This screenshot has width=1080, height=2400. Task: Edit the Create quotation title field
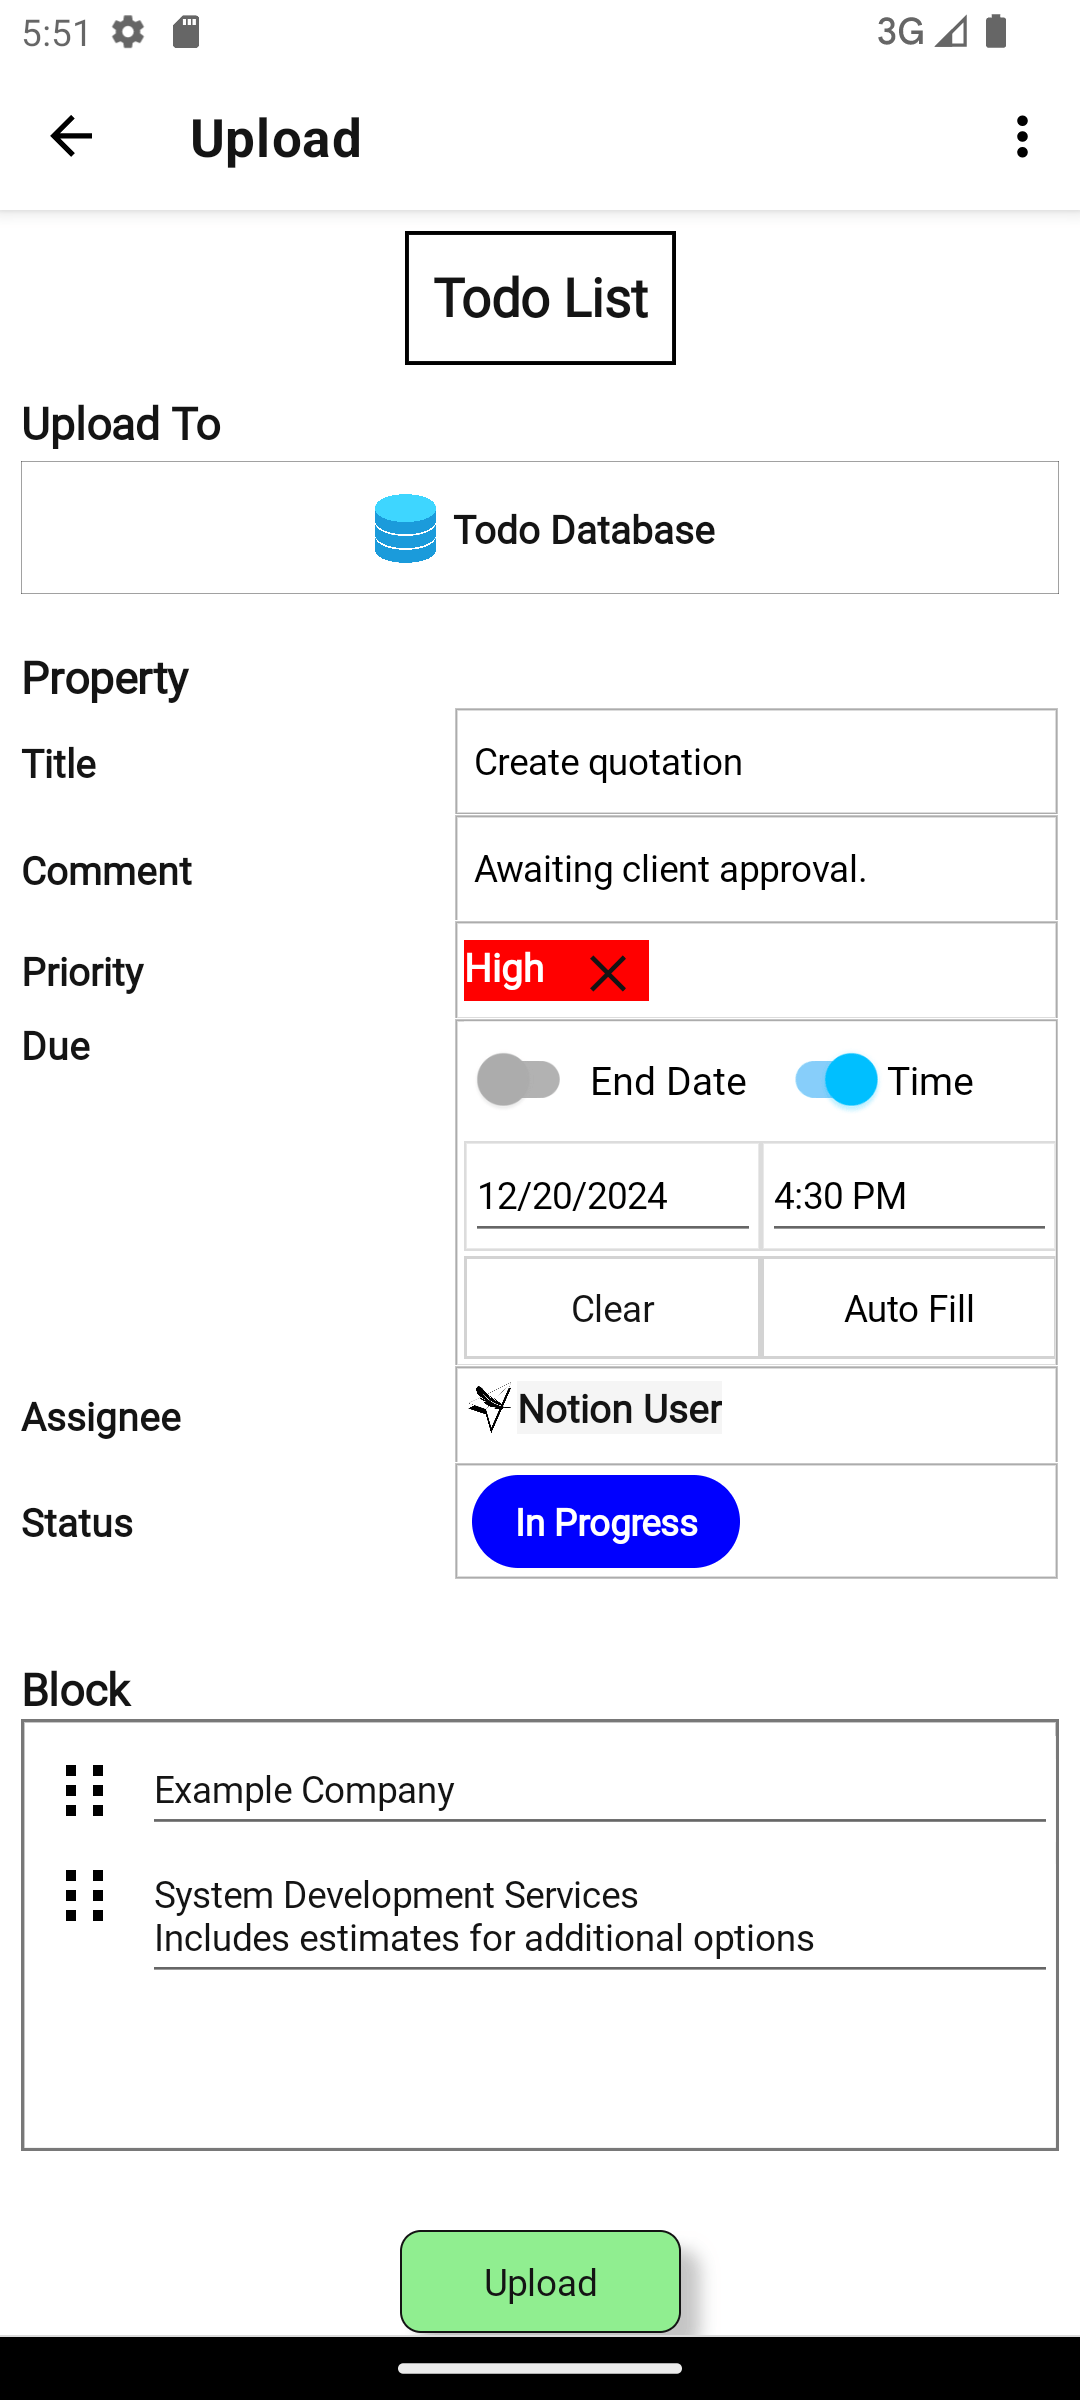[756, 762]
